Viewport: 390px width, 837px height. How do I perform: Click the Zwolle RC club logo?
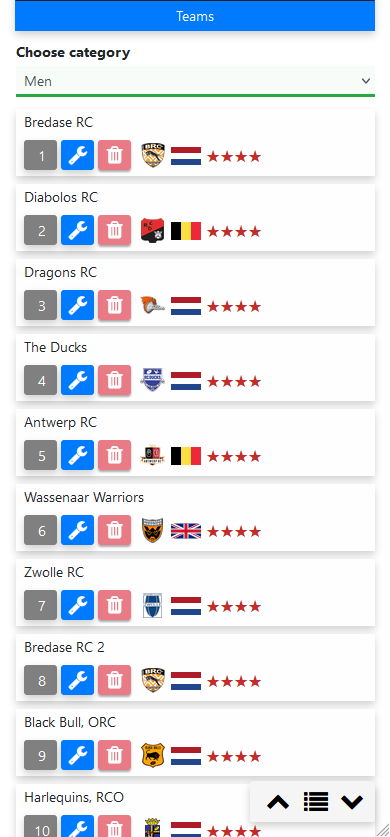pyautogui.click(x=153, y=606)
